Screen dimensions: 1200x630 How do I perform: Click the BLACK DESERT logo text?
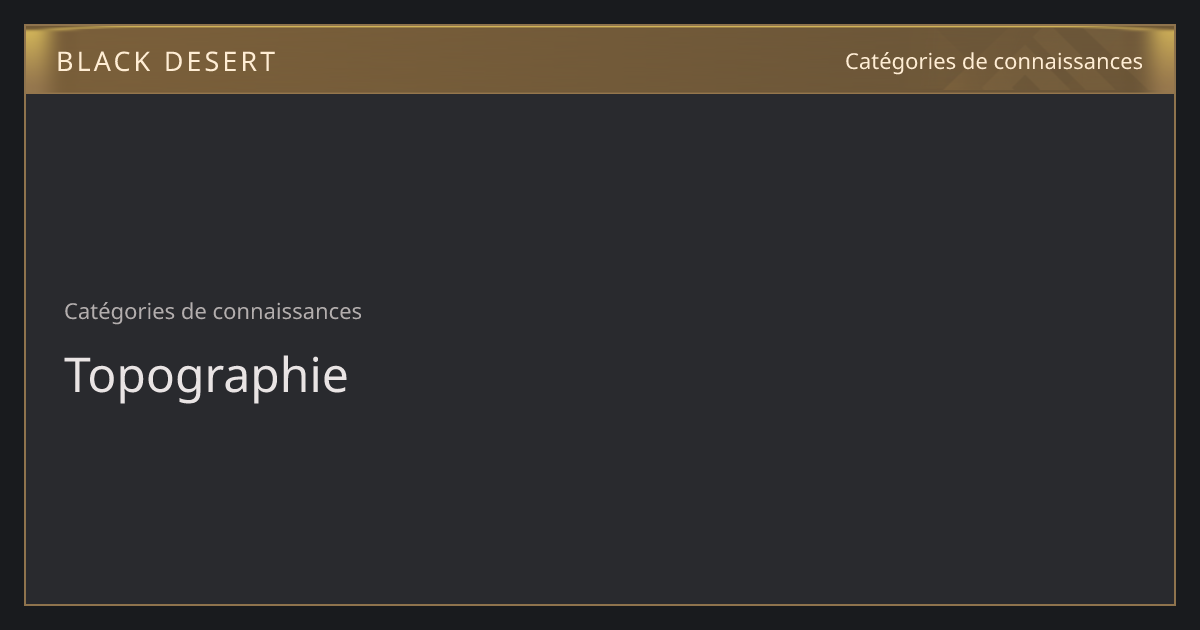166,62
